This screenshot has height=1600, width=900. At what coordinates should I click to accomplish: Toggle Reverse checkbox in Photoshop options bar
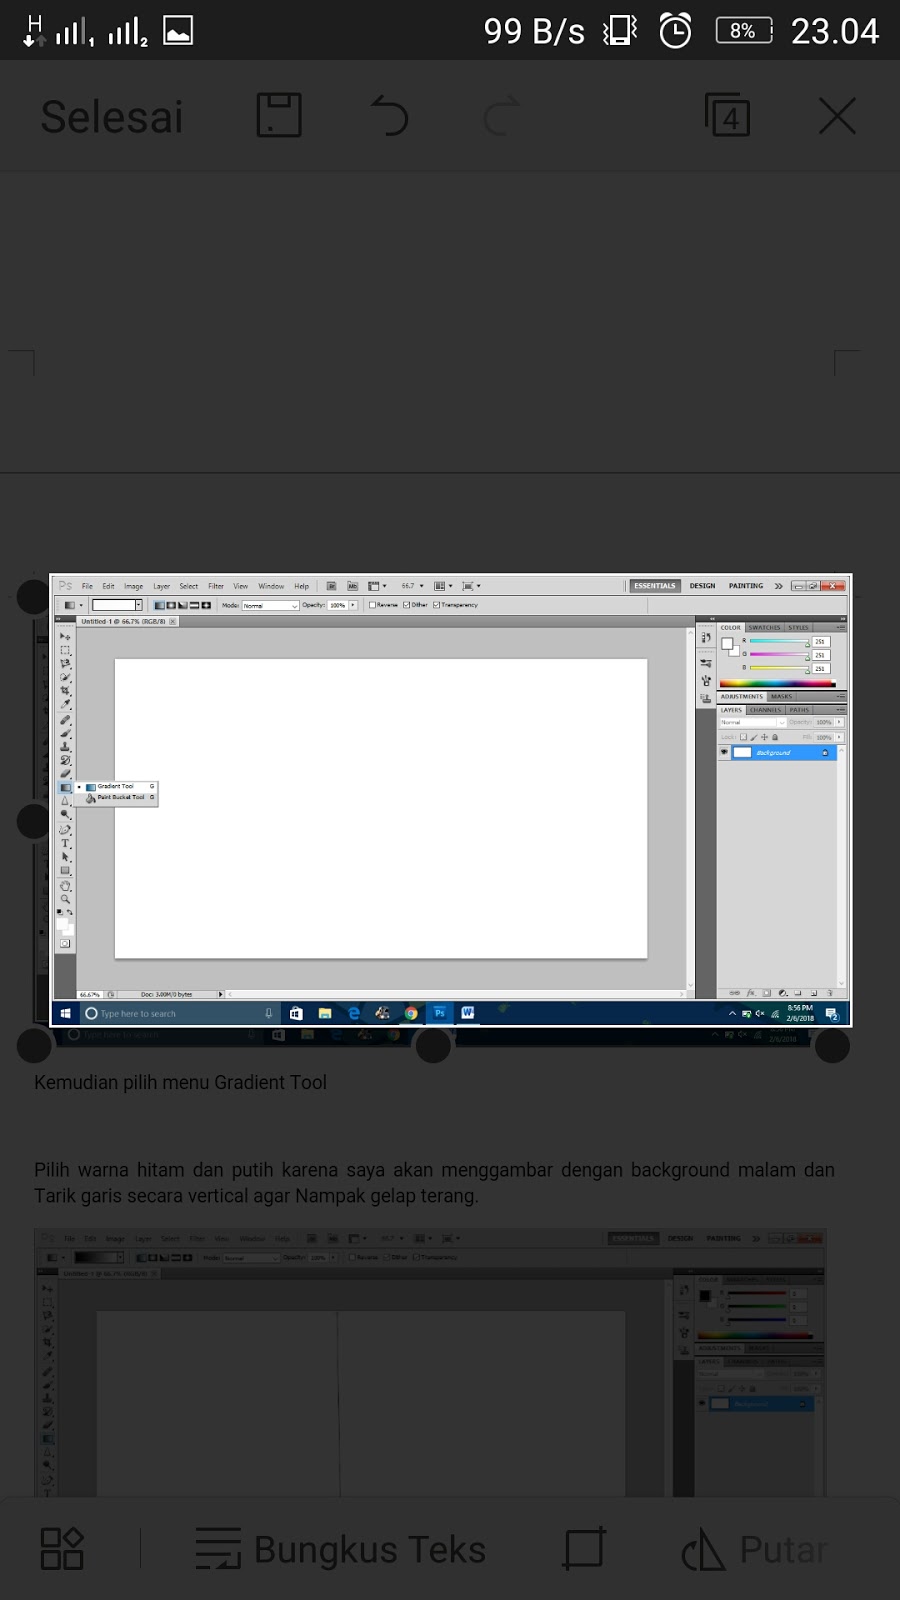pyautogui.click(x=372, y=605)
